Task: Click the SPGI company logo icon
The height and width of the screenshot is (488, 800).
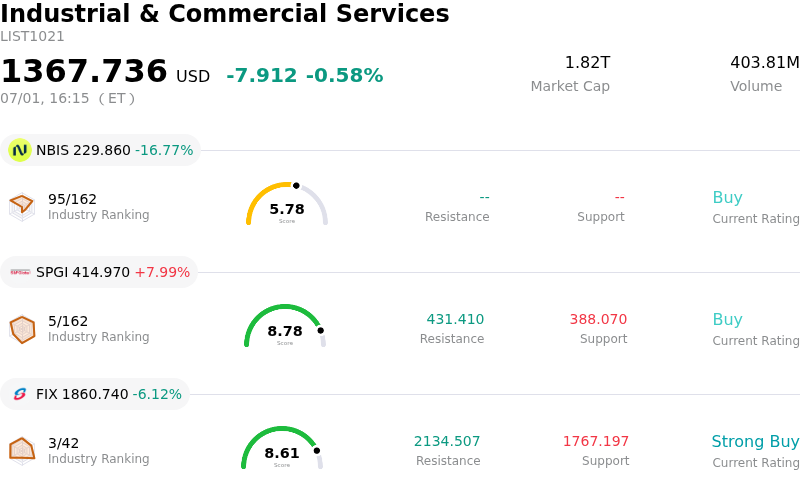Action: (20, 272)
